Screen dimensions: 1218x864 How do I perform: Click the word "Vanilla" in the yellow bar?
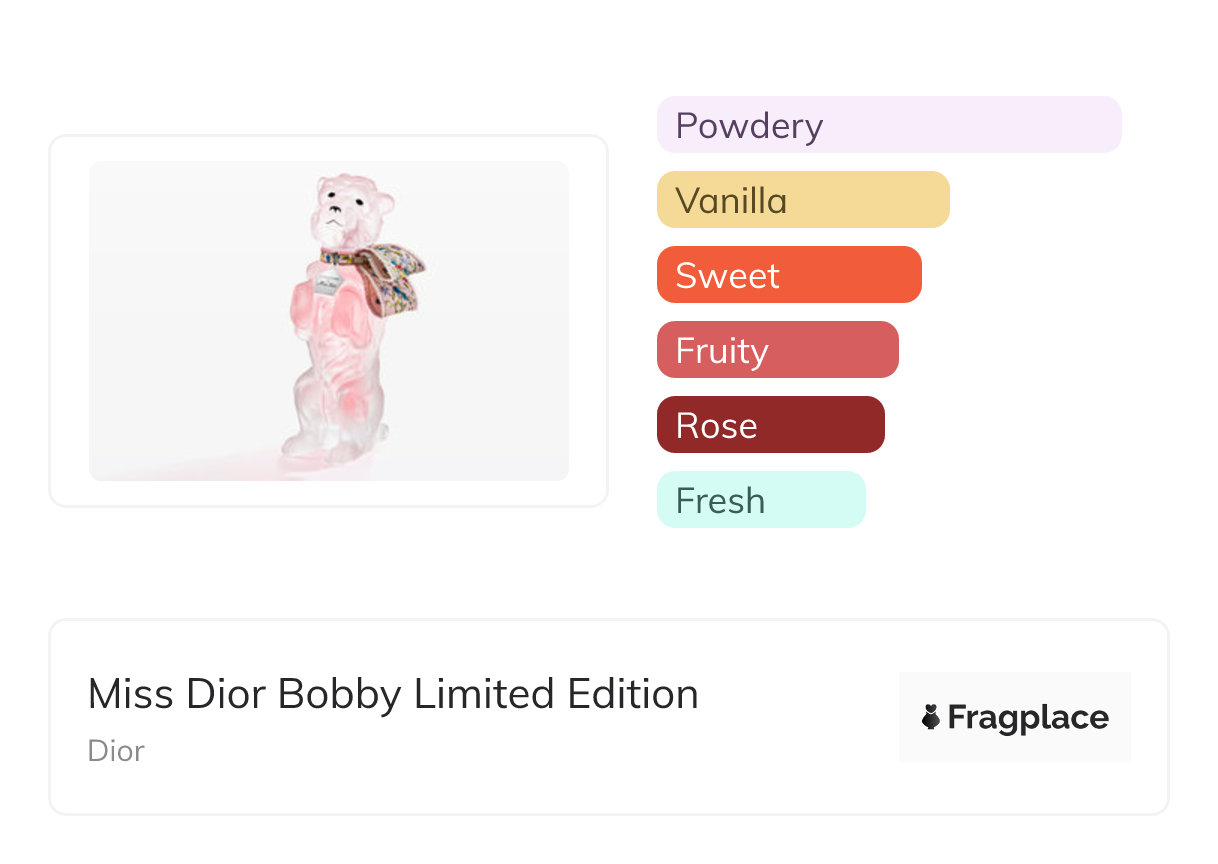[731, 200]
